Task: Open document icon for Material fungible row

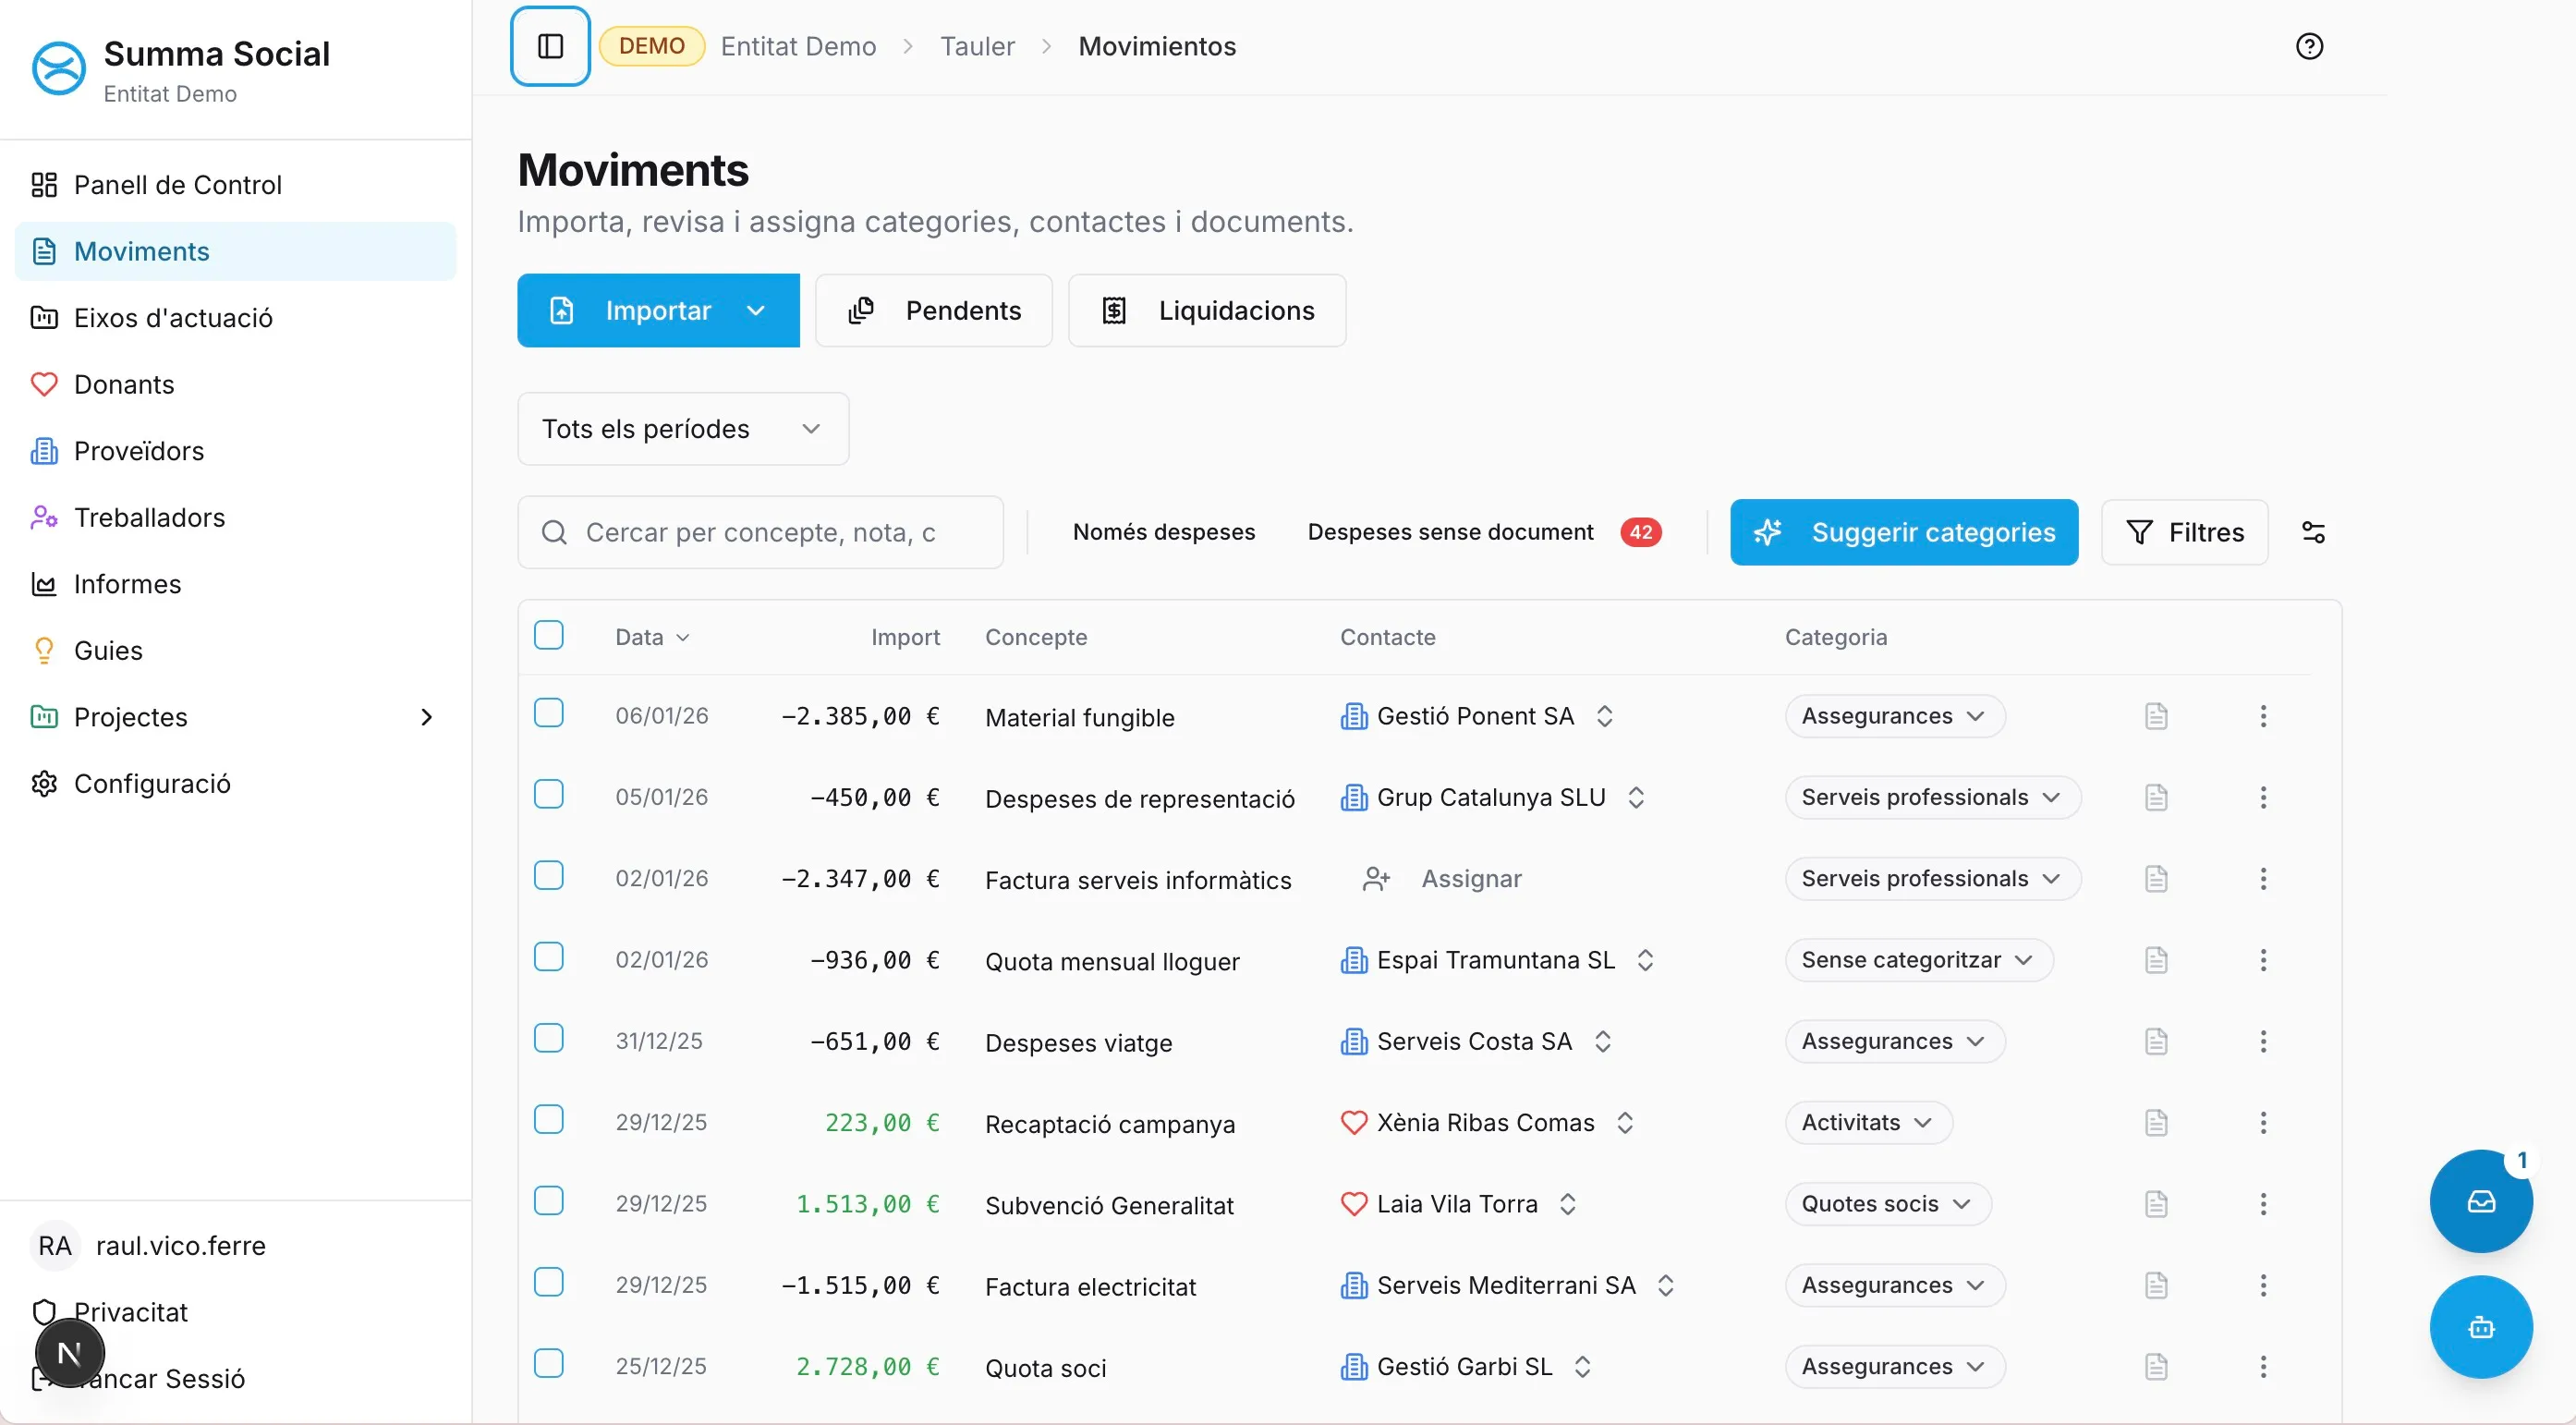Action: tap(2156, 716)
